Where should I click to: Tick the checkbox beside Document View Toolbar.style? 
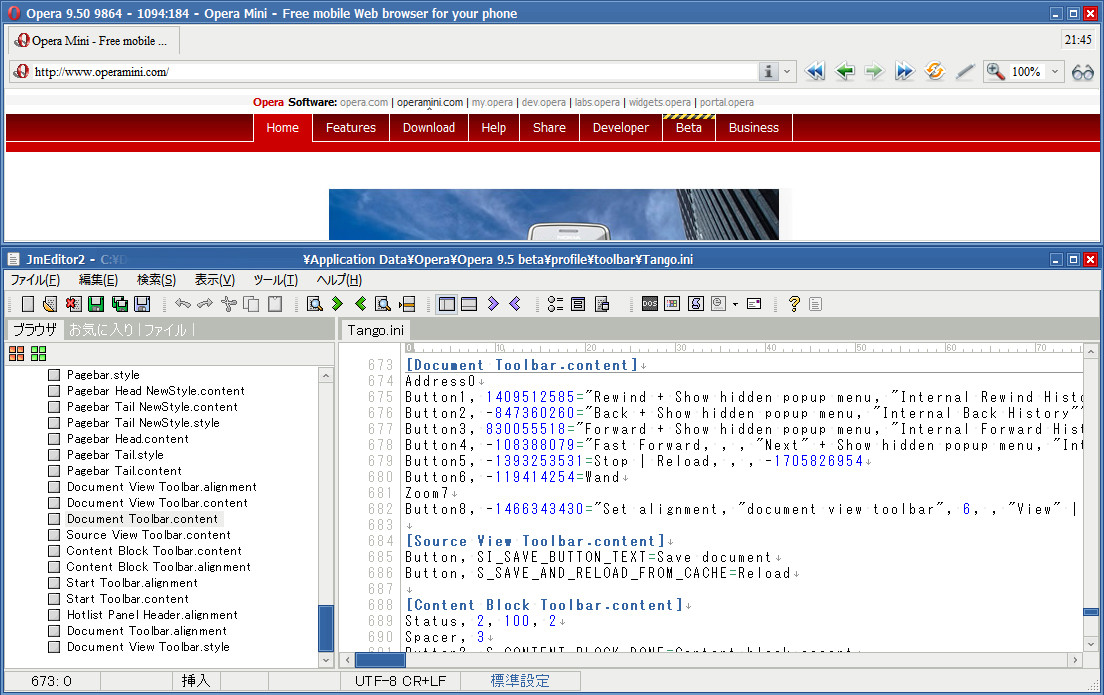coord(54,647)
